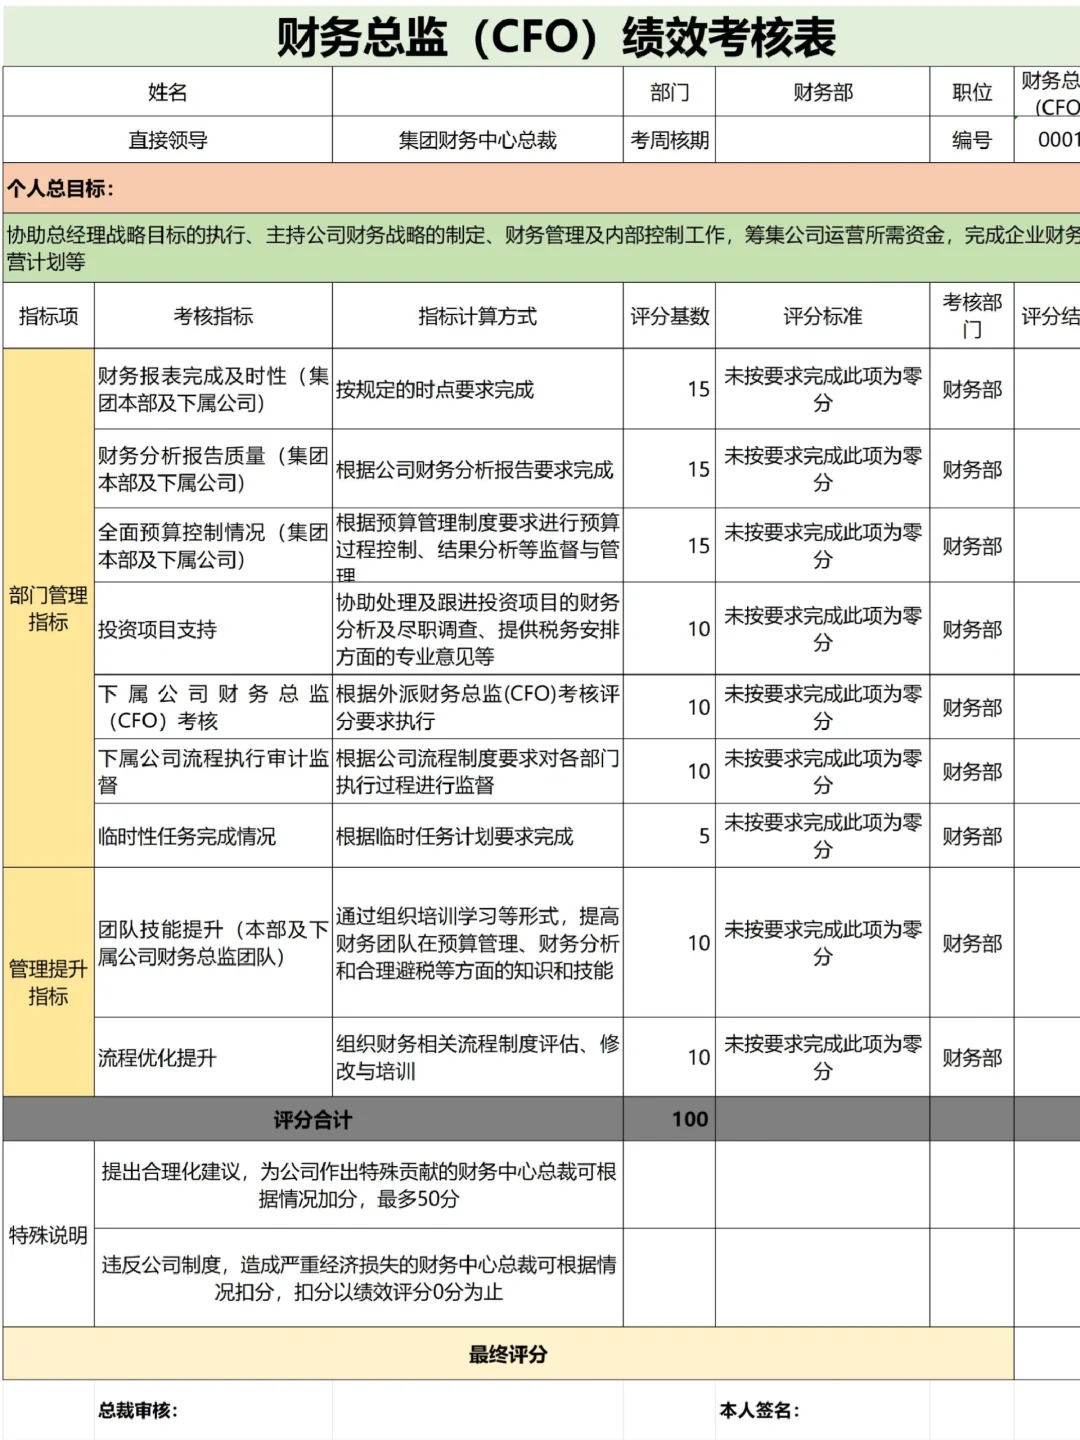Select the 集团财务中心总裁 cell
1080x1440 pixels.
[x=480, y=142]
